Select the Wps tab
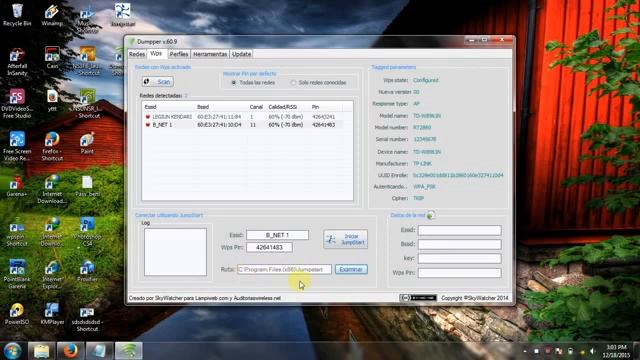Viewport: 640px width, 360px height. 156,53
